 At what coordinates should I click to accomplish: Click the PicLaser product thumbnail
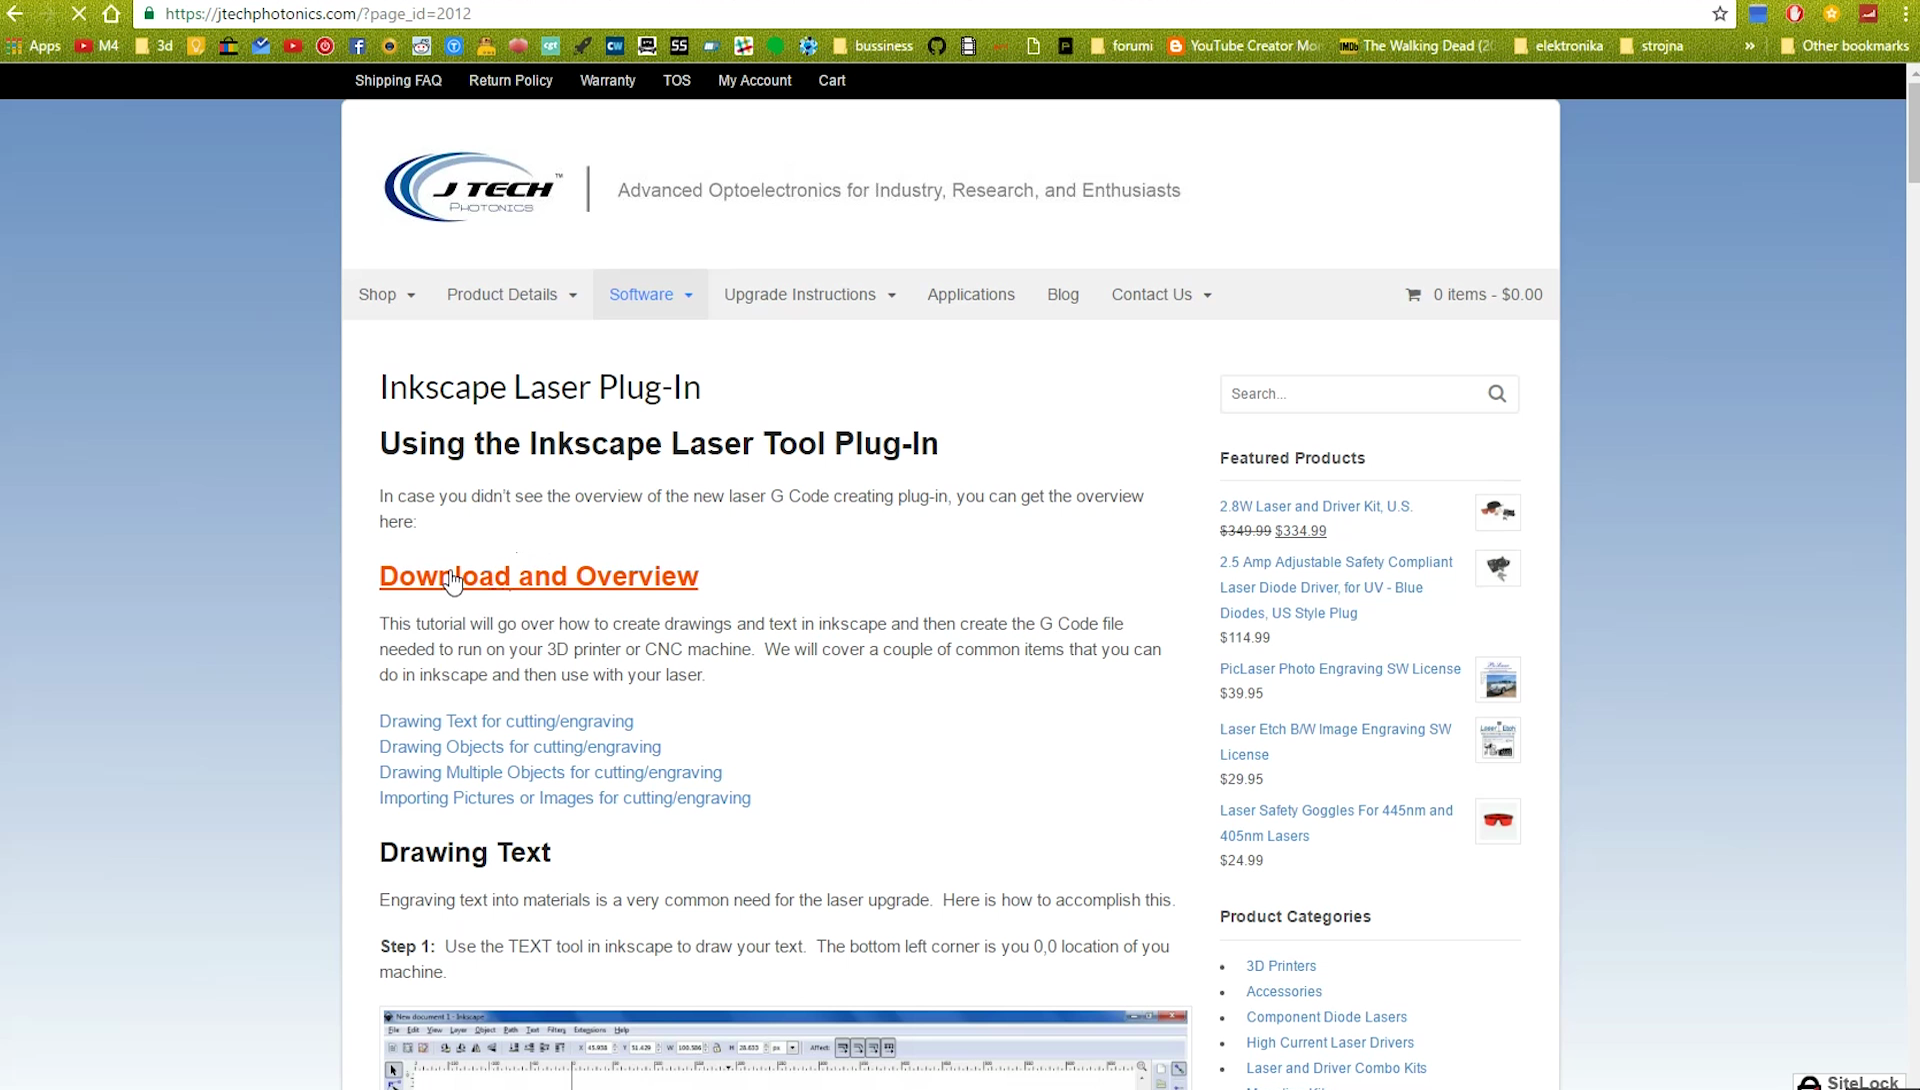tap(1498, 680)
